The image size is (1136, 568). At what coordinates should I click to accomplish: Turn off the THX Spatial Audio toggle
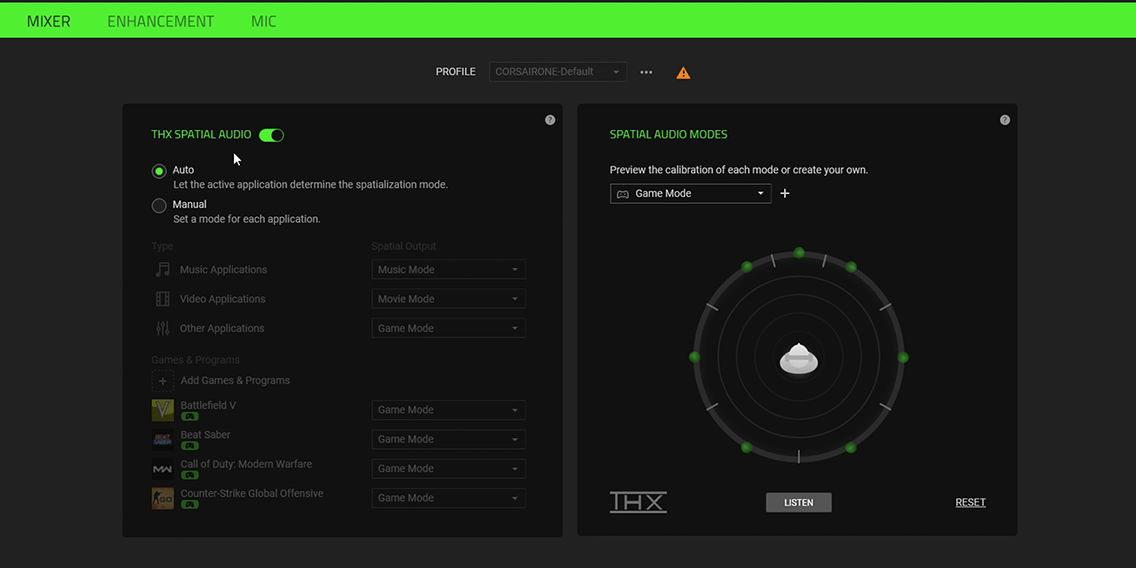pos(272,135)
